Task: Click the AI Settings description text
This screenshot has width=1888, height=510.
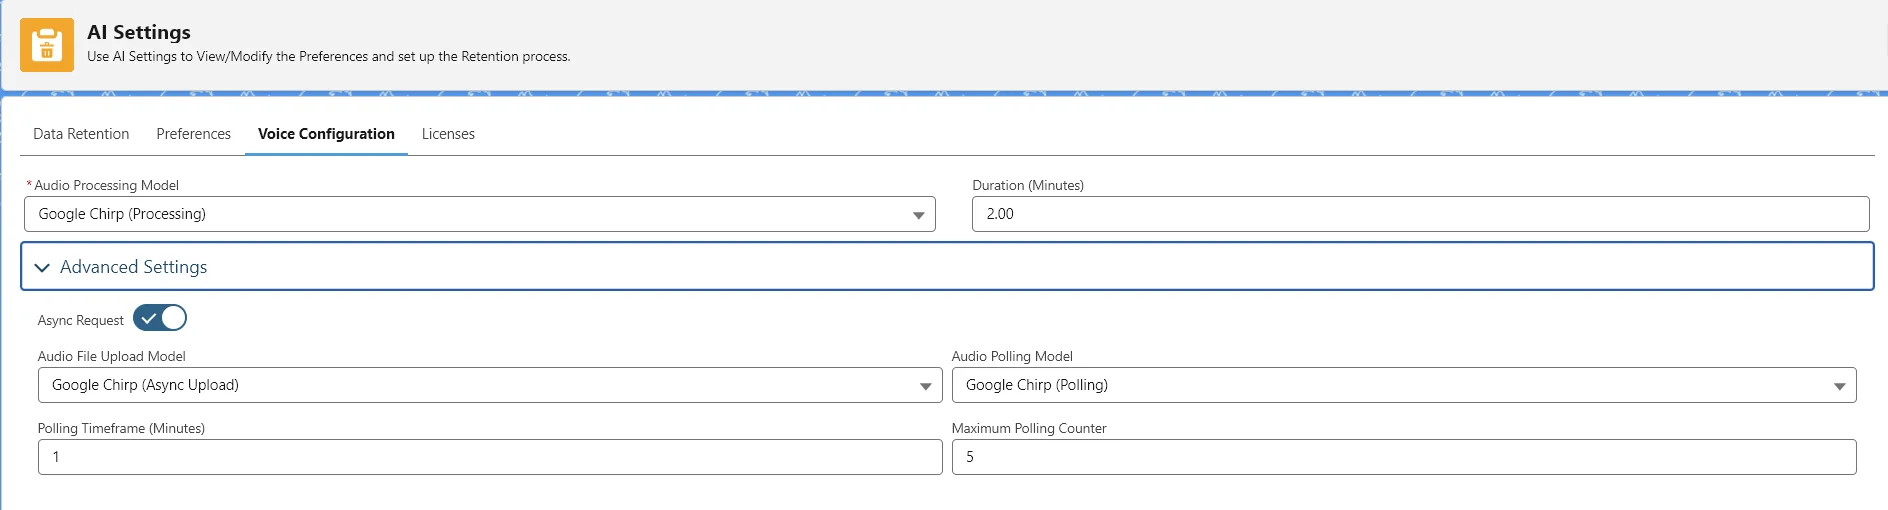Action: click(x=328, y=57)
